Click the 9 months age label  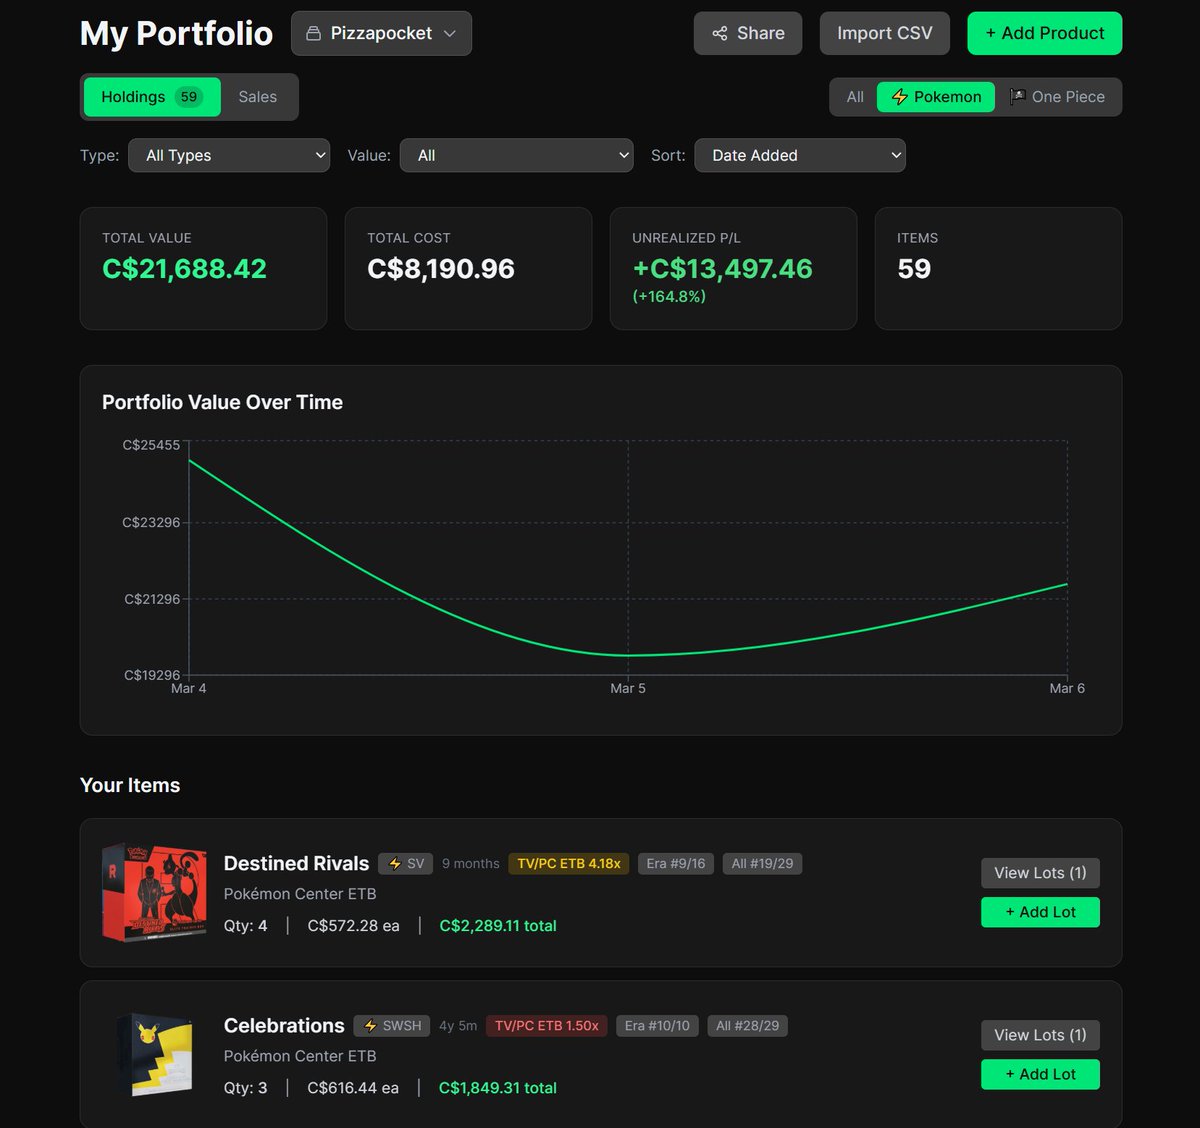click(x=470, y=864)
